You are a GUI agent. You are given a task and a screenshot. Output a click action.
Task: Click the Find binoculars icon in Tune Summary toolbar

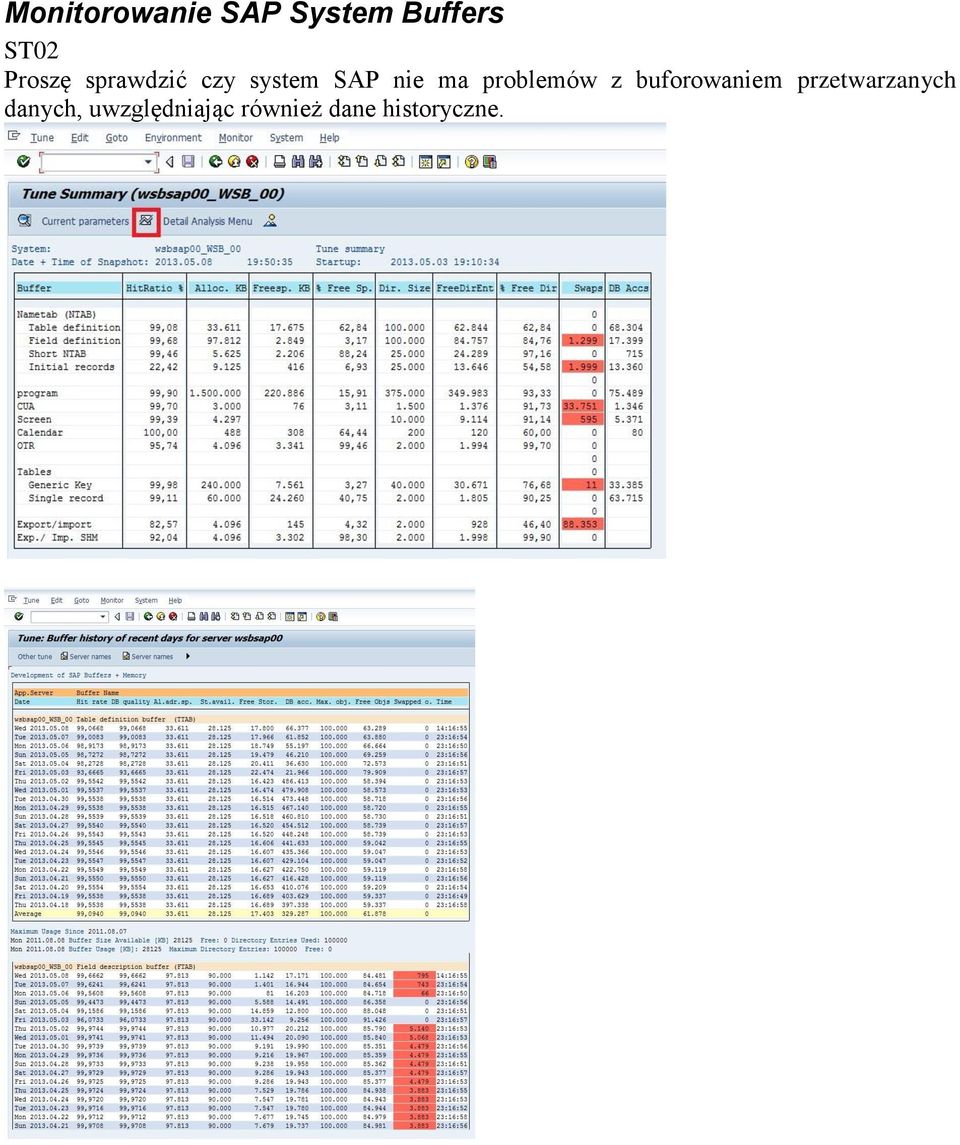point(298,161)
